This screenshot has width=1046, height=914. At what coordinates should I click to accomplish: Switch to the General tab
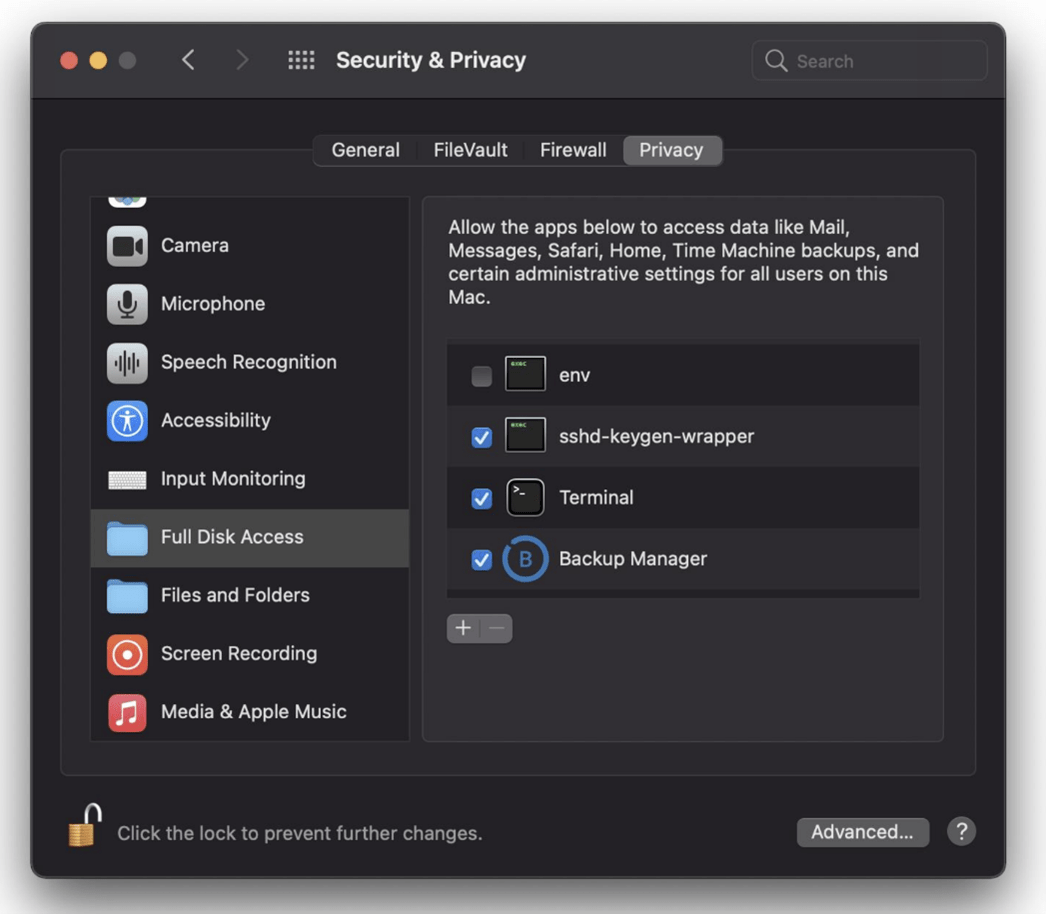(366, 150)
